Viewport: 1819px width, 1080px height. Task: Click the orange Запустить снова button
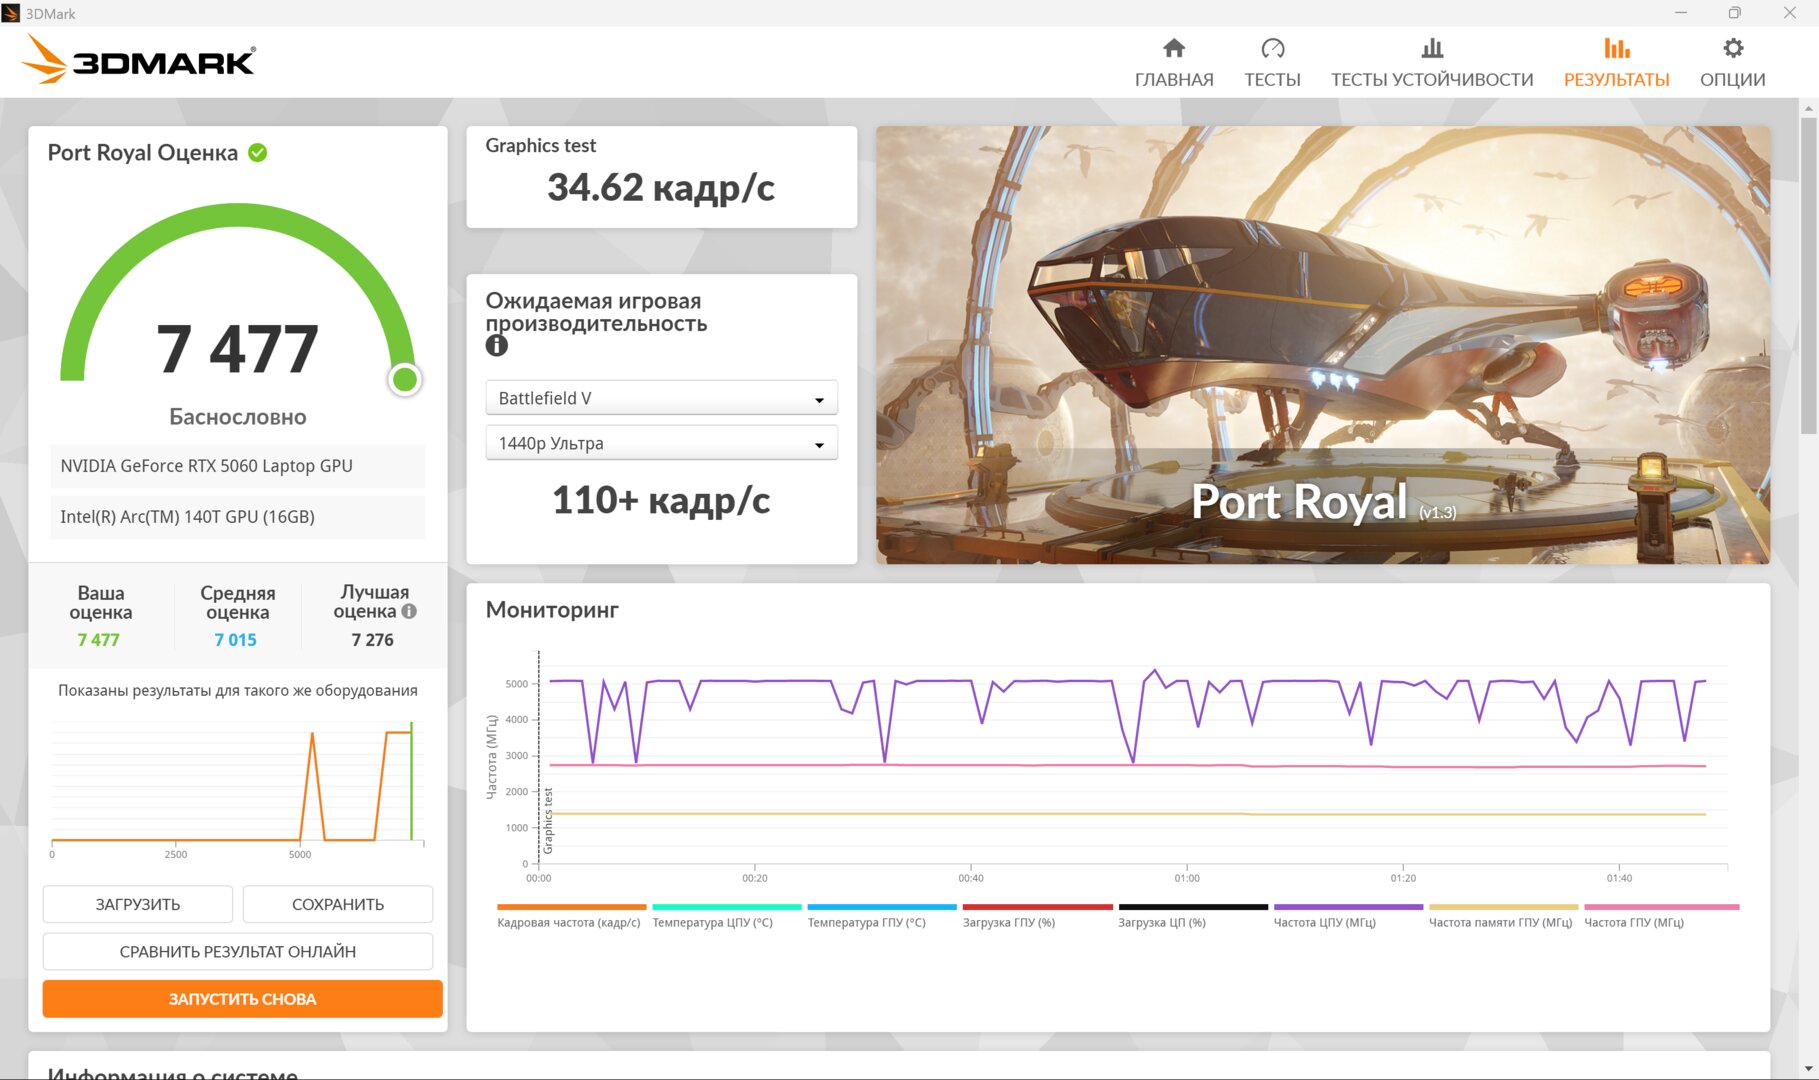[242, 999]
